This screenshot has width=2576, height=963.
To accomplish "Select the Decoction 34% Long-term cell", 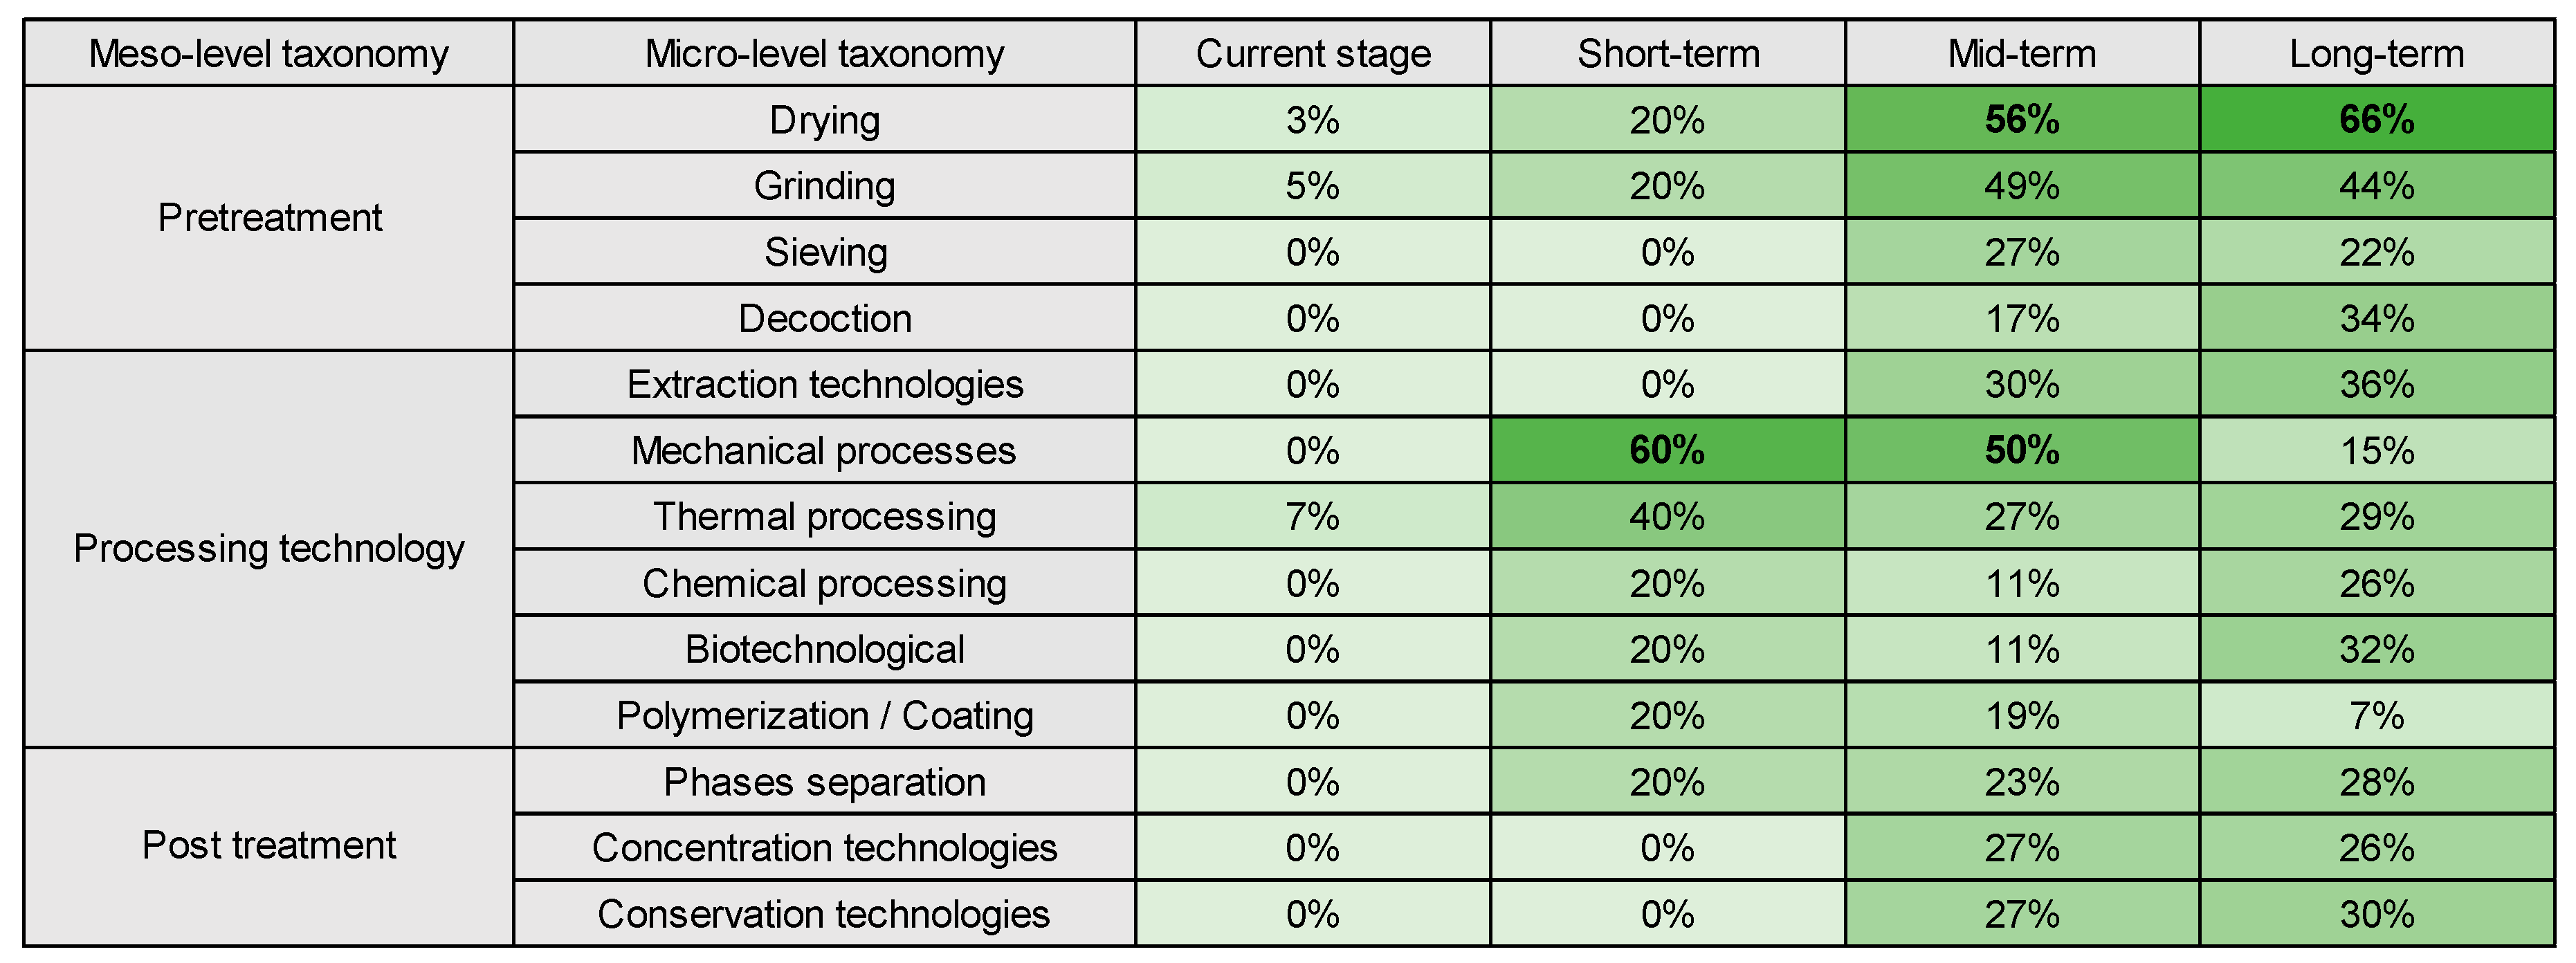I will (x=2376, y=319).
